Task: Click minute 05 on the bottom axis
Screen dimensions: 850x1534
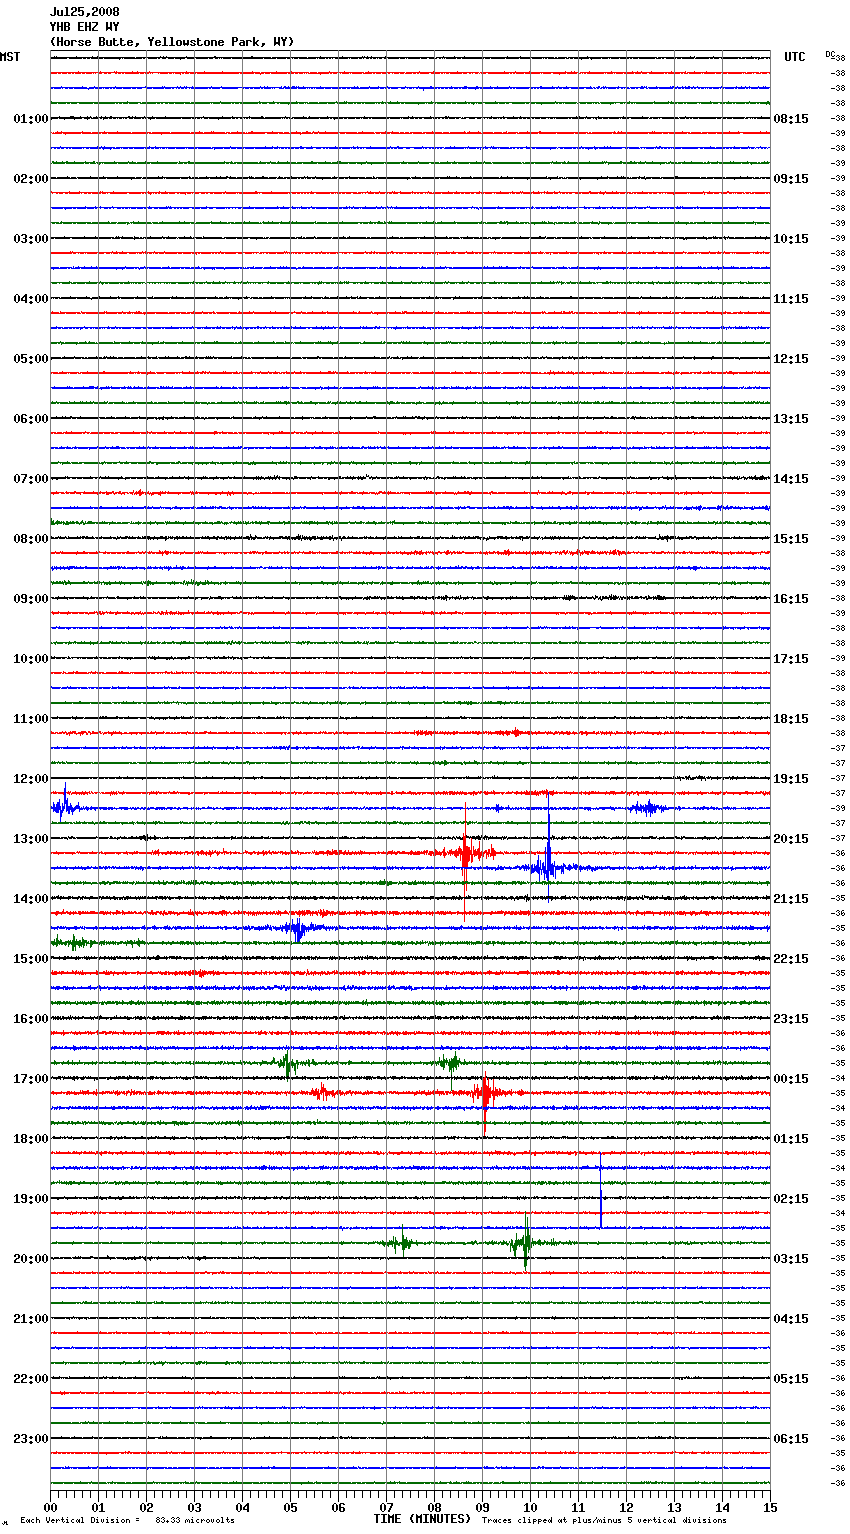Action: click(290, 1507)
